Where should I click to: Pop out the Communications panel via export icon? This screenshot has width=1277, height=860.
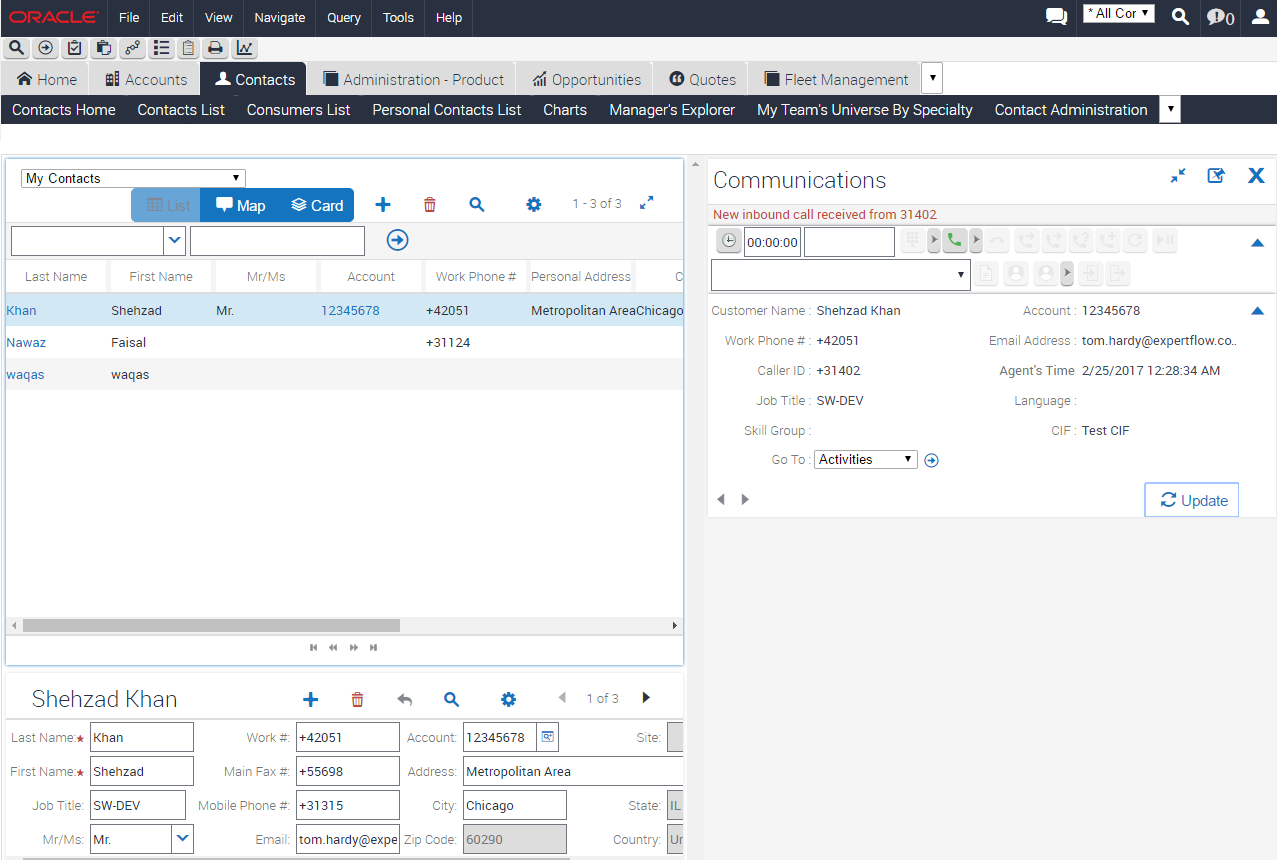(x=1216, y=175)
